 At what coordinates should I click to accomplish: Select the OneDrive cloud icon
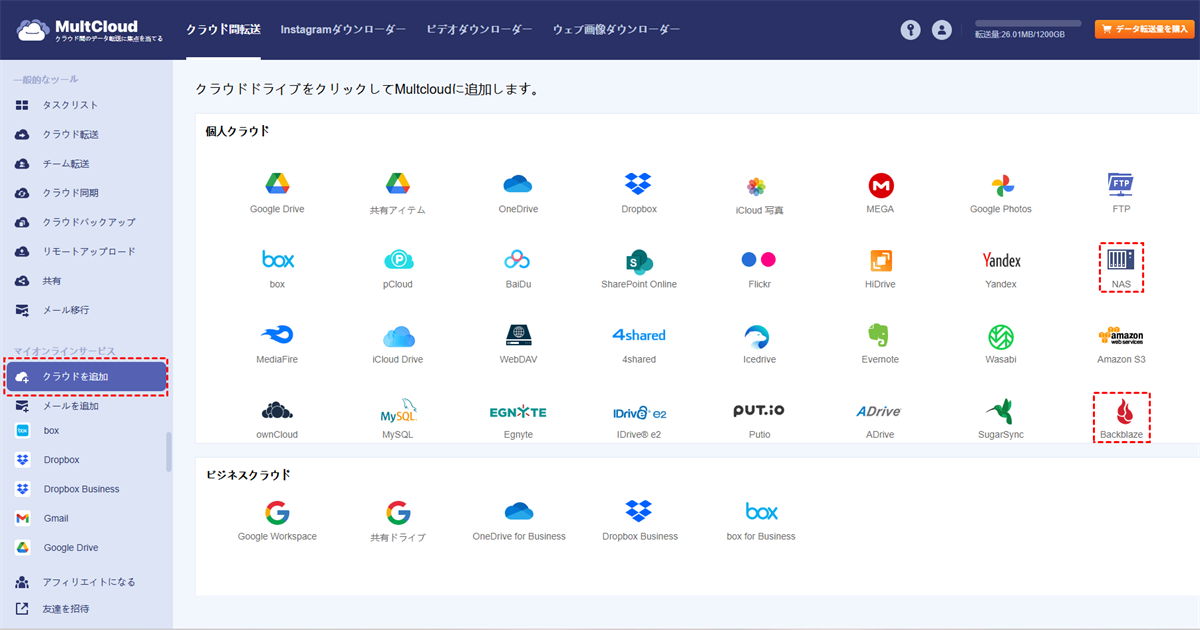coord(518,185)
